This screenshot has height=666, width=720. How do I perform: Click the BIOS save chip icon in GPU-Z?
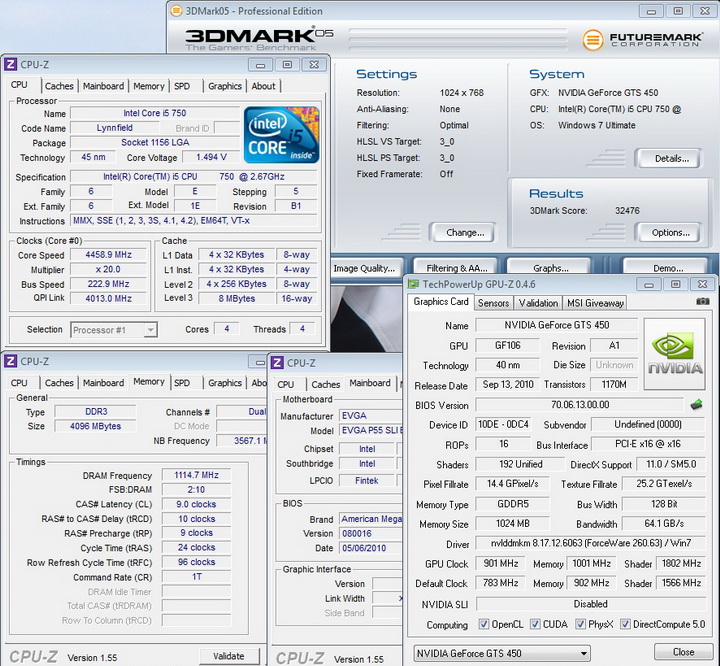[696, 405]
